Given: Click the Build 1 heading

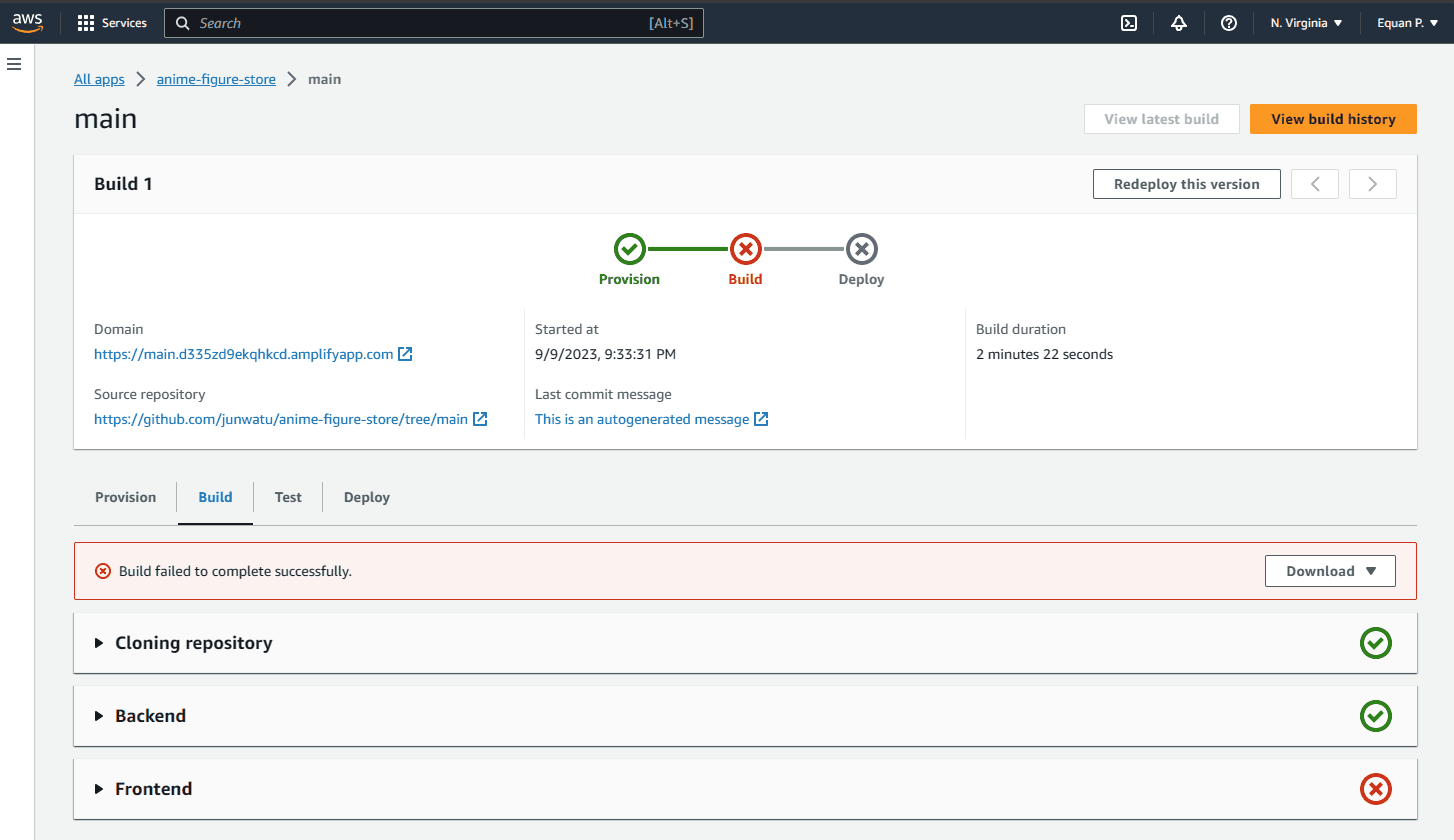Looking at the screenshot, I should pyautogui.click(x=124, y=184).
